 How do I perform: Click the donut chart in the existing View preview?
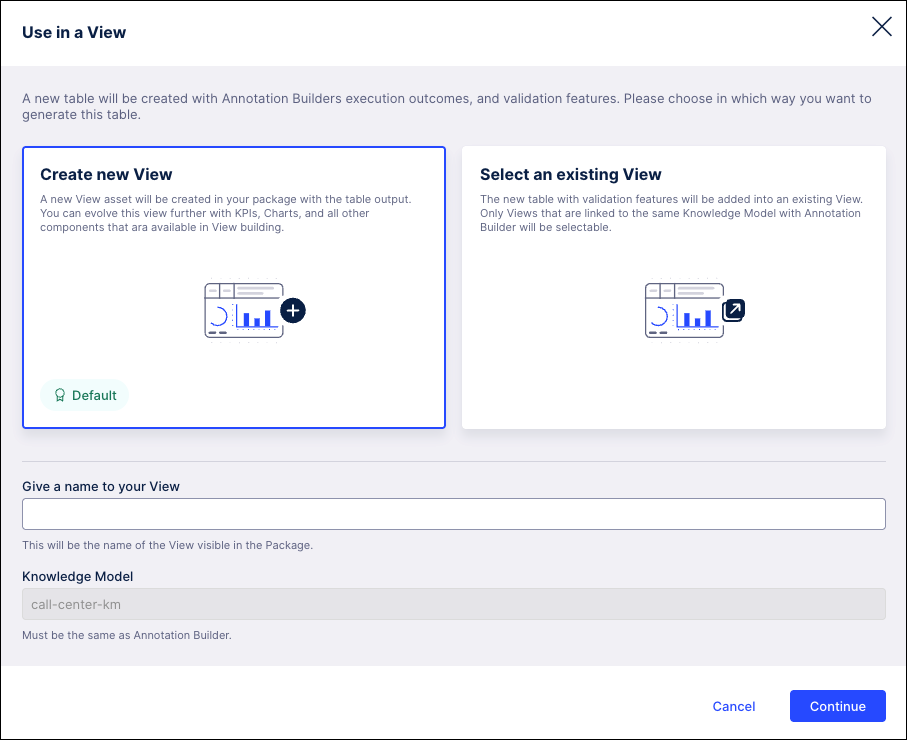(x=662, y=317)
